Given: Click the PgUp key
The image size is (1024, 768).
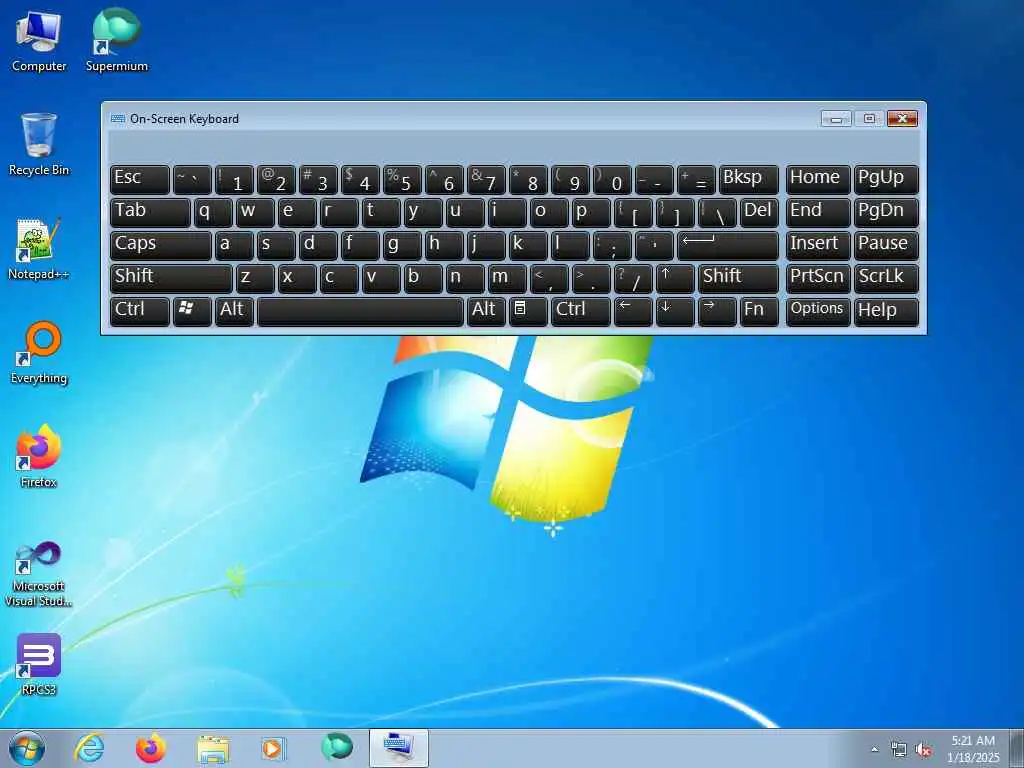Looking at the screenshot, I should coord(886,180).
